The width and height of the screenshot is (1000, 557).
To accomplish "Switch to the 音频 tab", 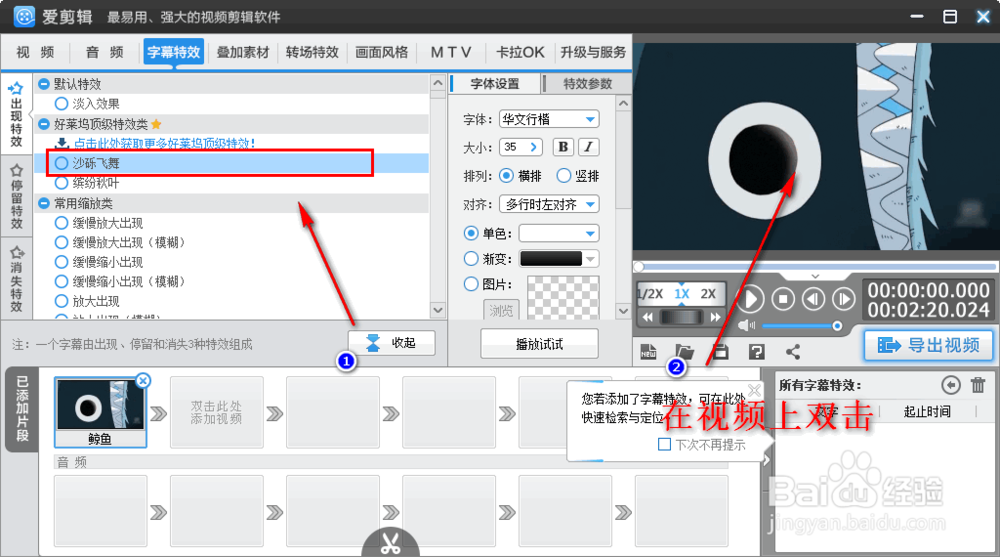I will tap(105, 52).
